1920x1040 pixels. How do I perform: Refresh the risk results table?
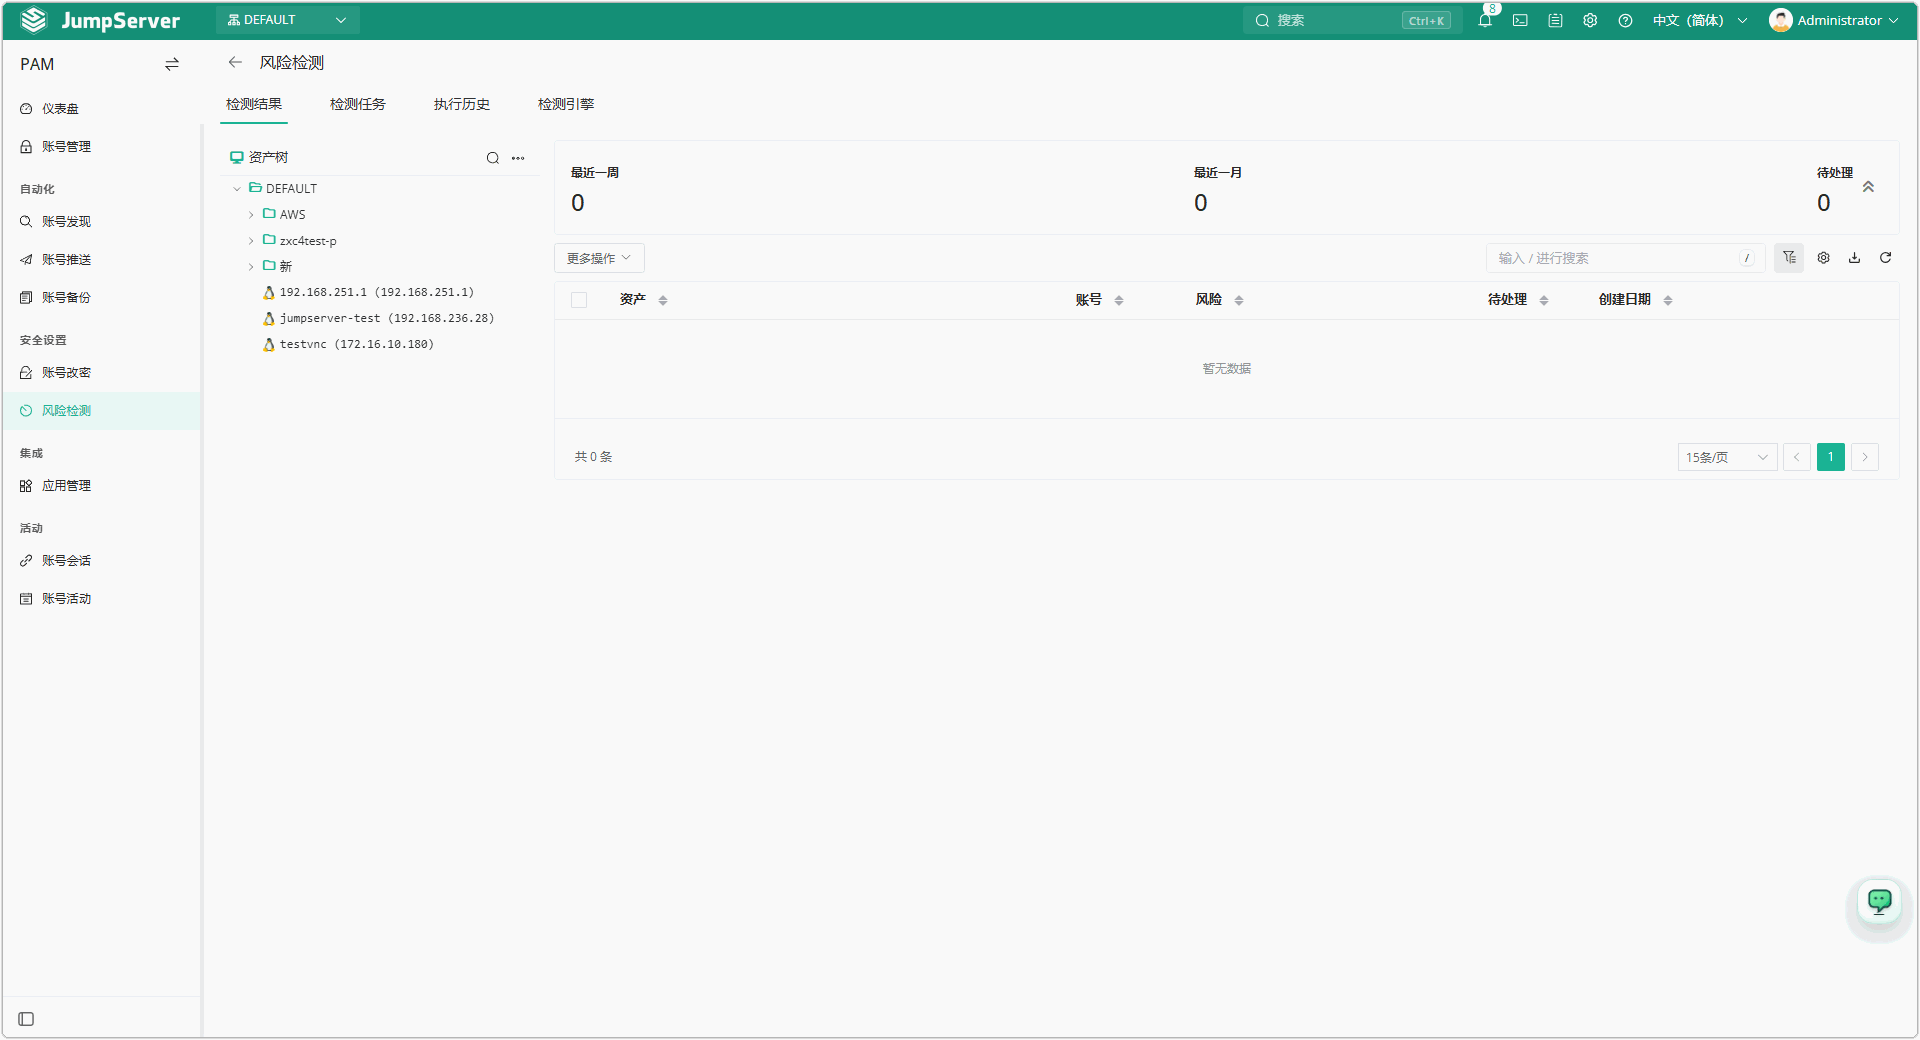1886,258
